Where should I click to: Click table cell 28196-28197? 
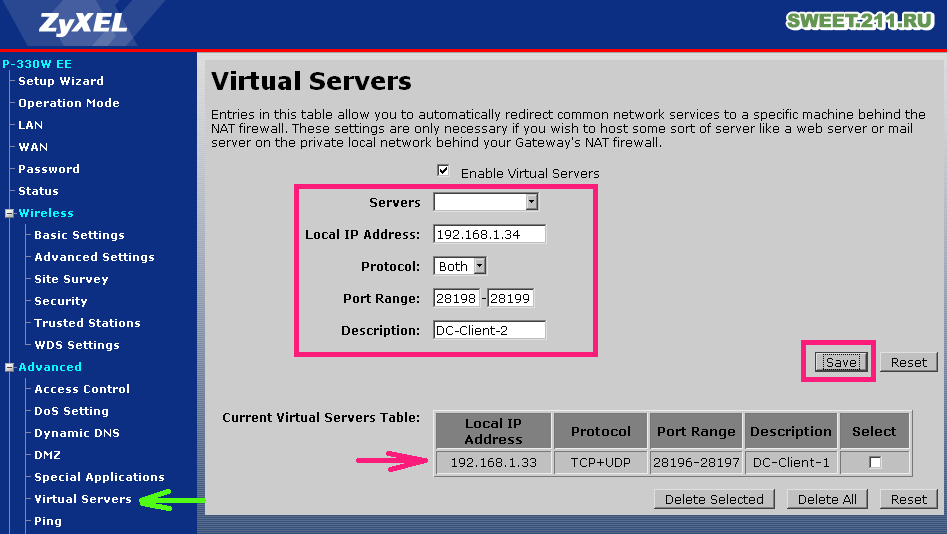click(696, 463)
